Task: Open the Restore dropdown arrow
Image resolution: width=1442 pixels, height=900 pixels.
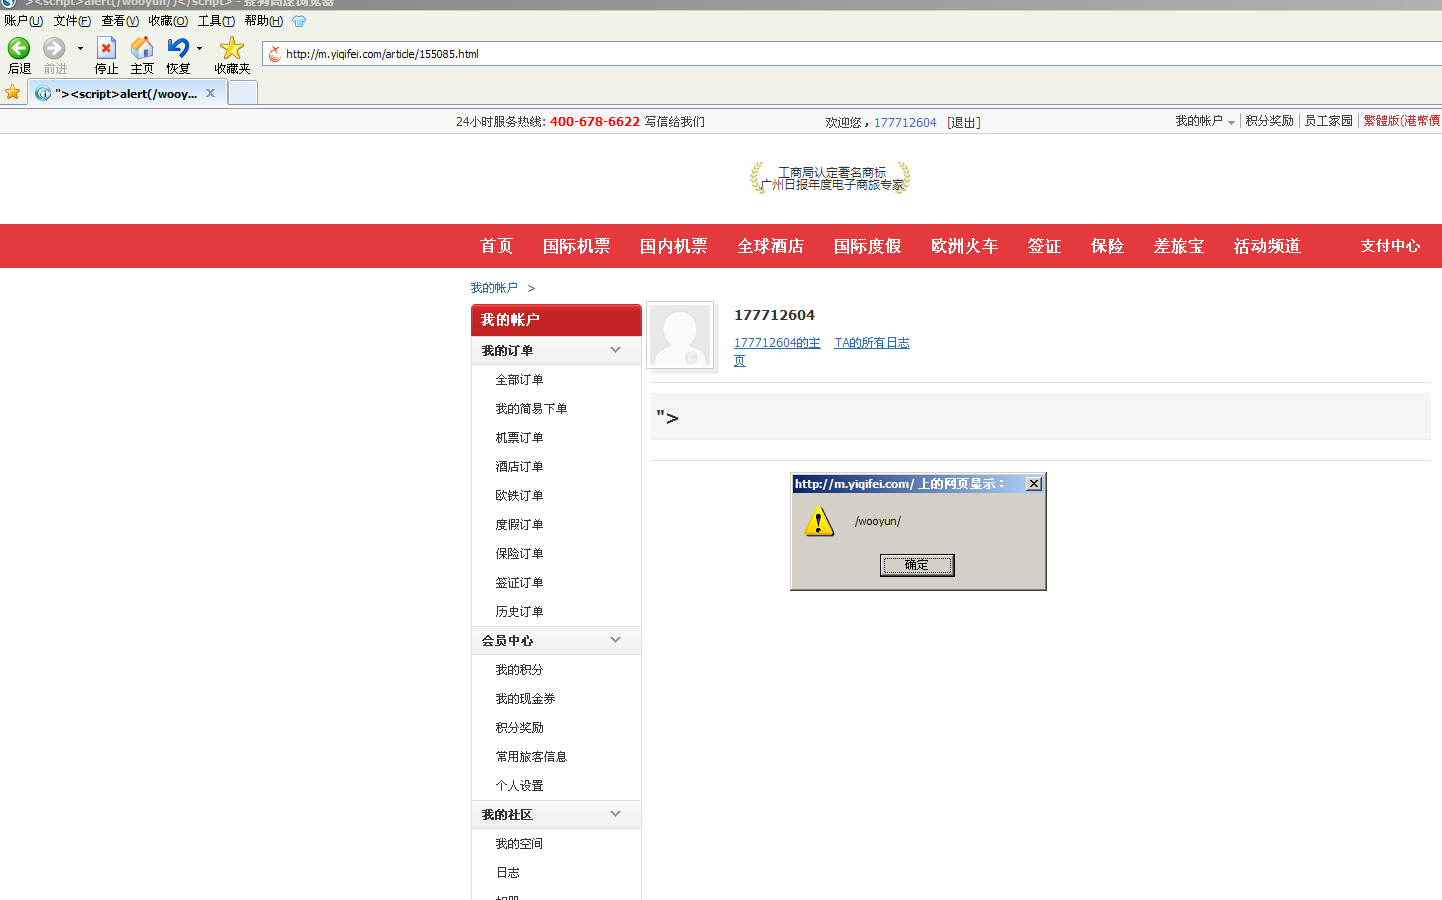Action: pyautogui.click(x=199, y=48)
